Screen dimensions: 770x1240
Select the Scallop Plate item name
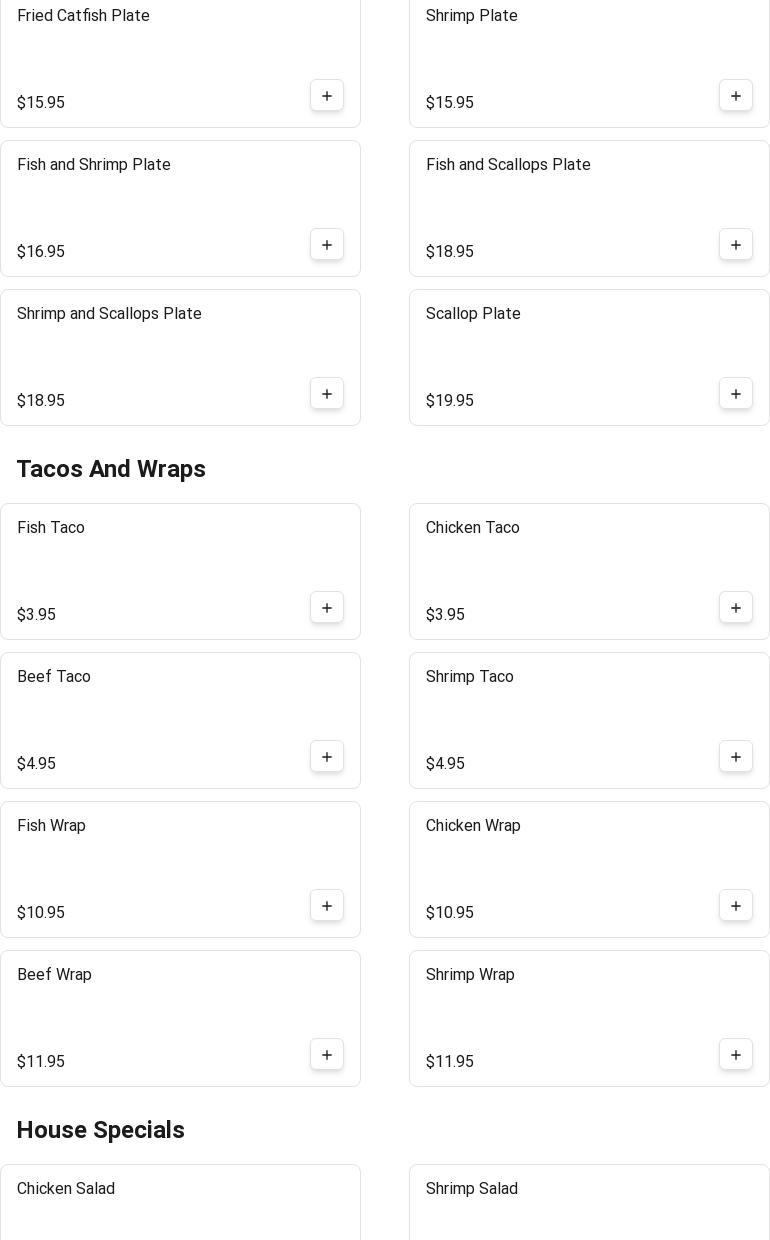click(473, 314)
